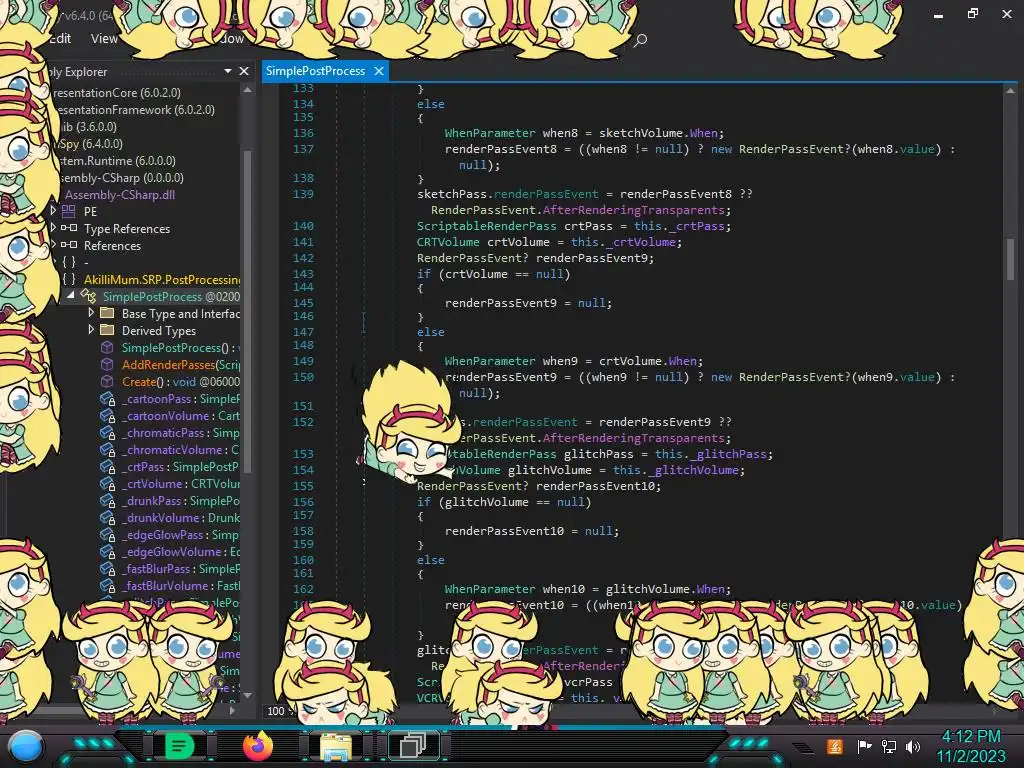Image resolution: width=1024 pixels, height=768 pixels.
Task: Click the AddRenderPasses method icon
Action: pyautogui.click(x=107, y=364)
